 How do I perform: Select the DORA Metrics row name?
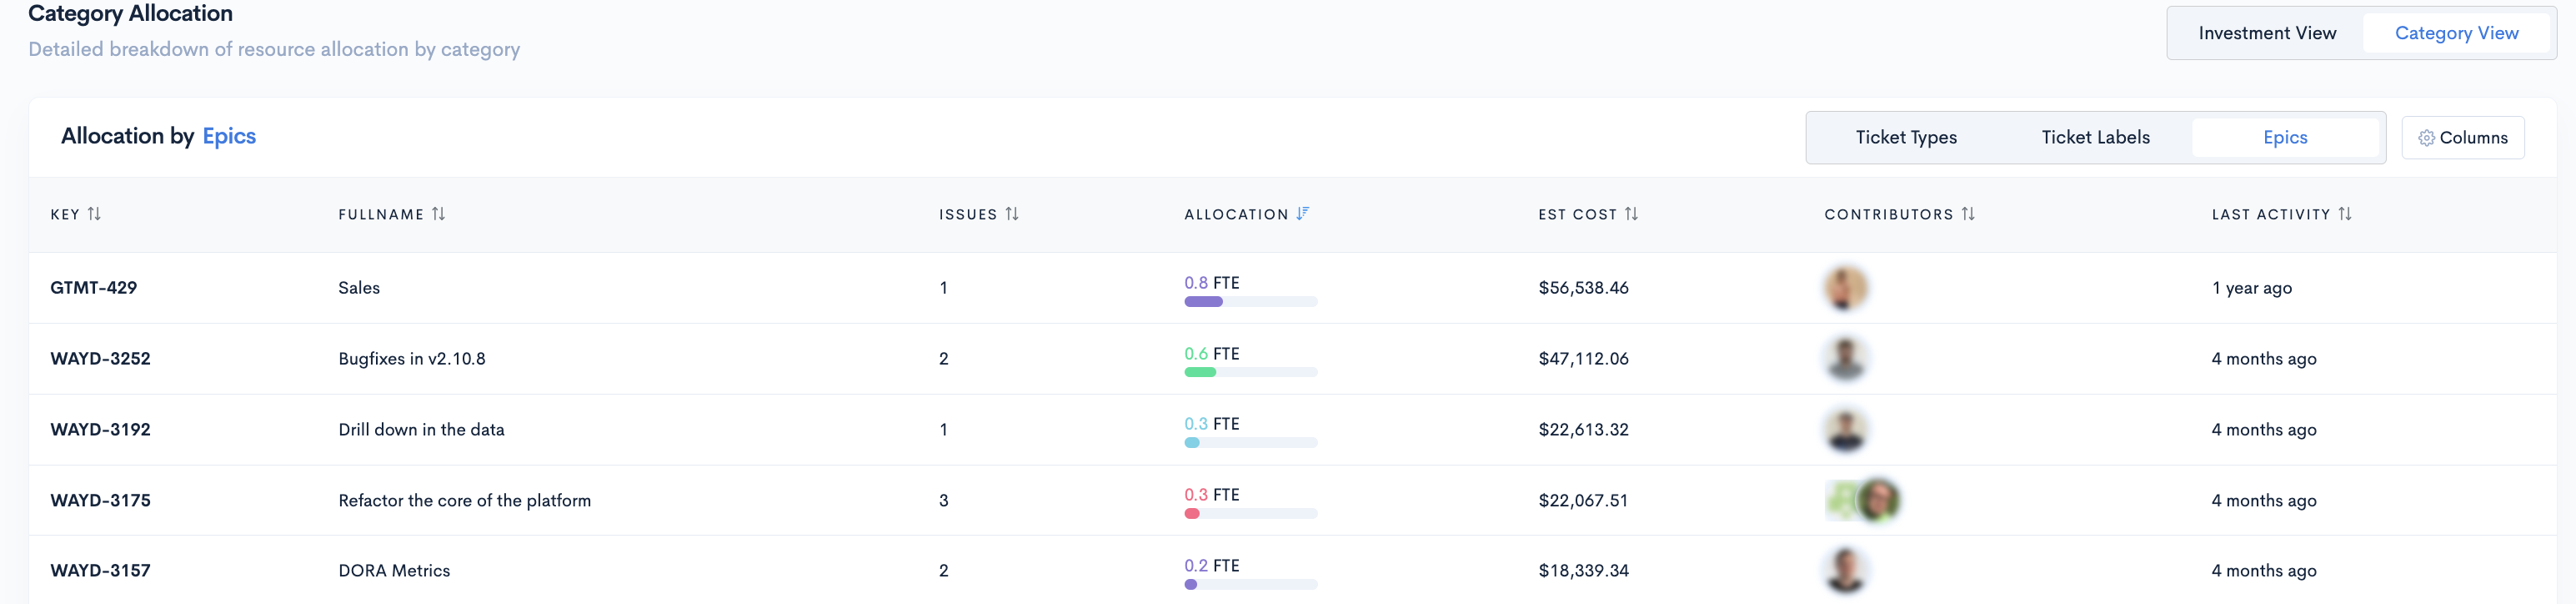pos(394,571)
